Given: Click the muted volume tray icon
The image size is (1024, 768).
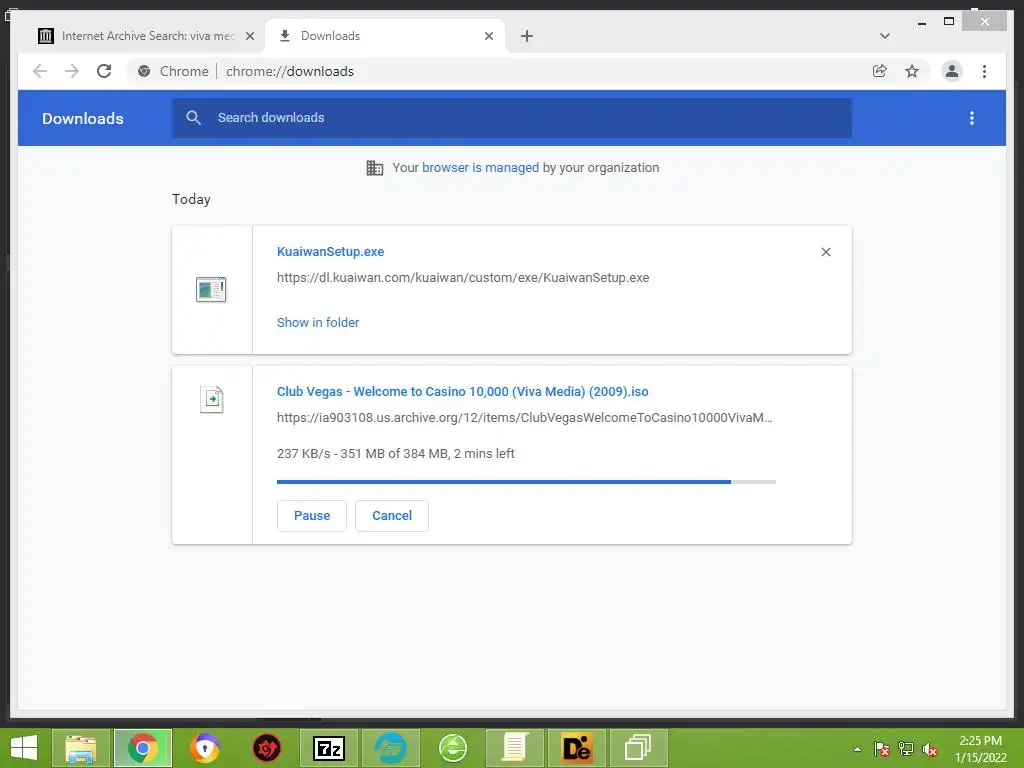Looking at the screenshot, I should 930,749.
